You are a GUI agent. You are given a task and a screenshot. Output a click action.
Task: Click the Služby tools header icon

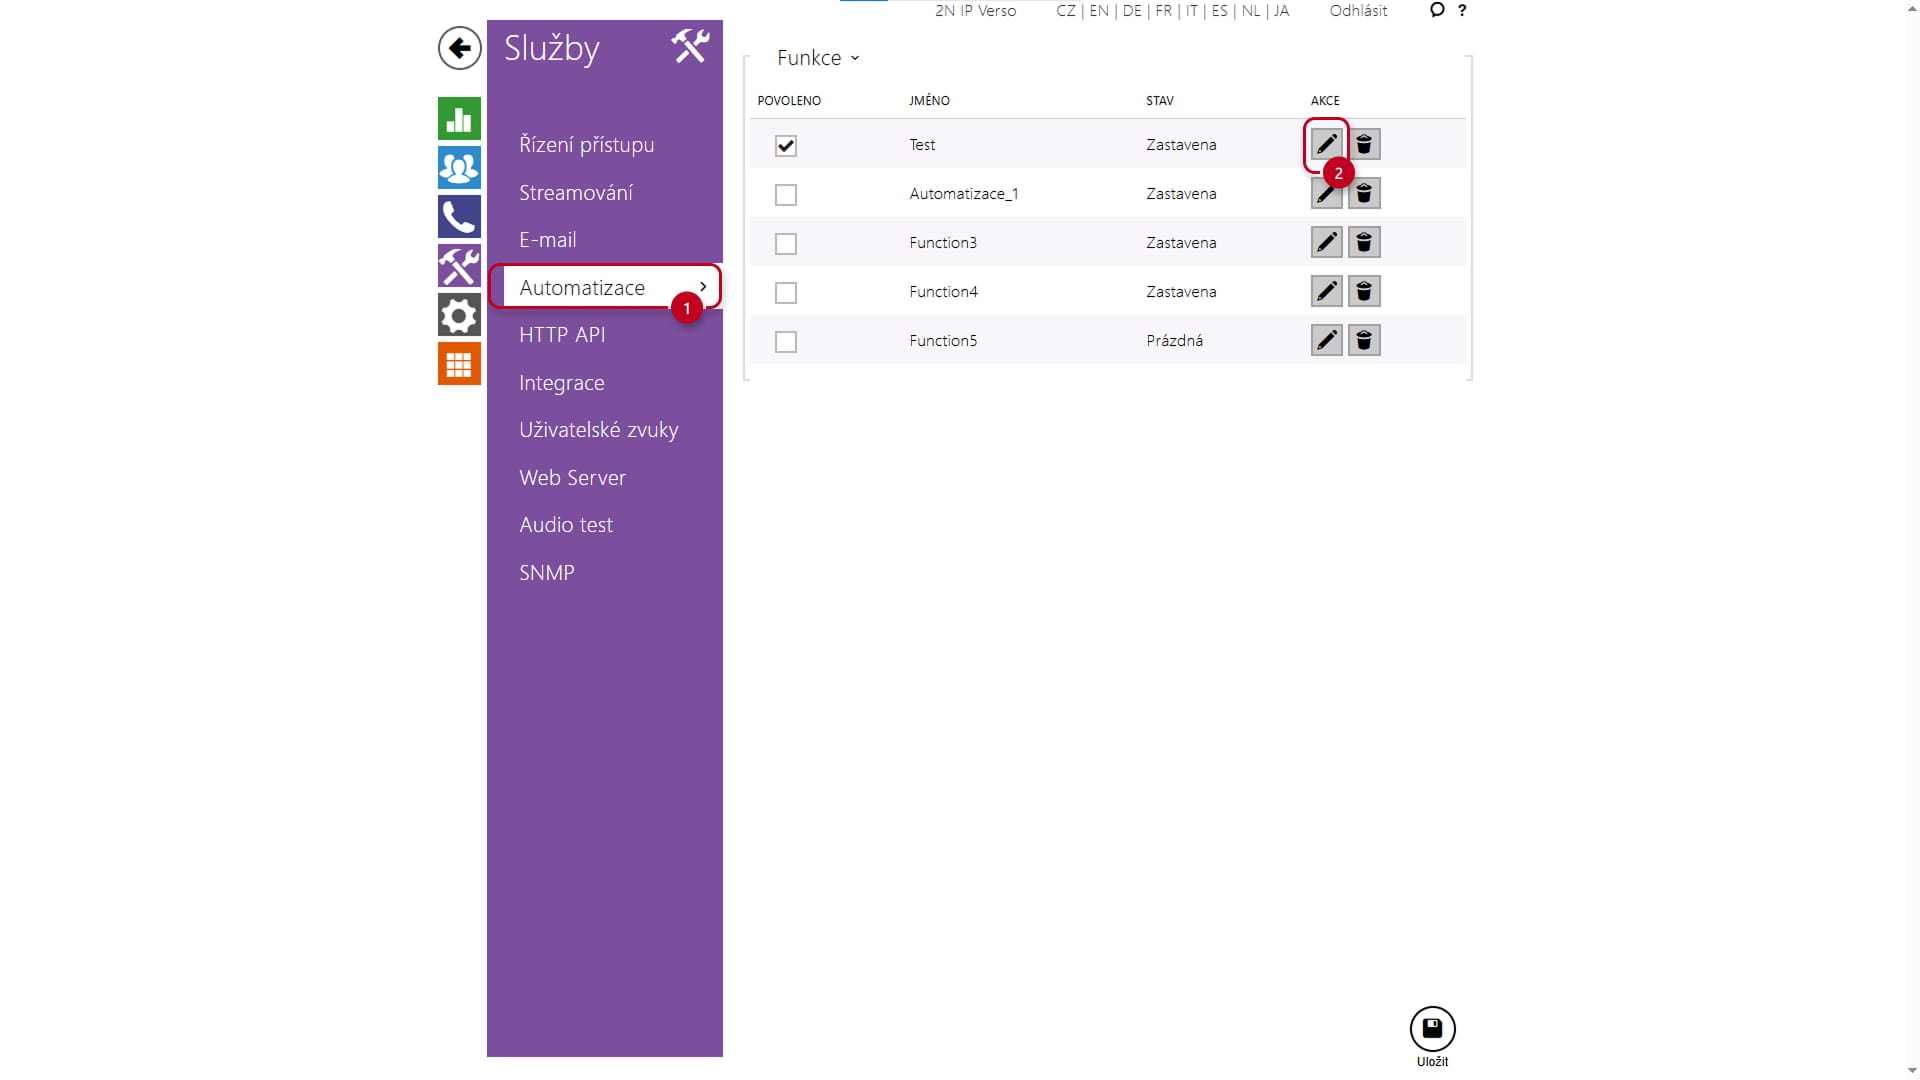click(x=690, y=46)
